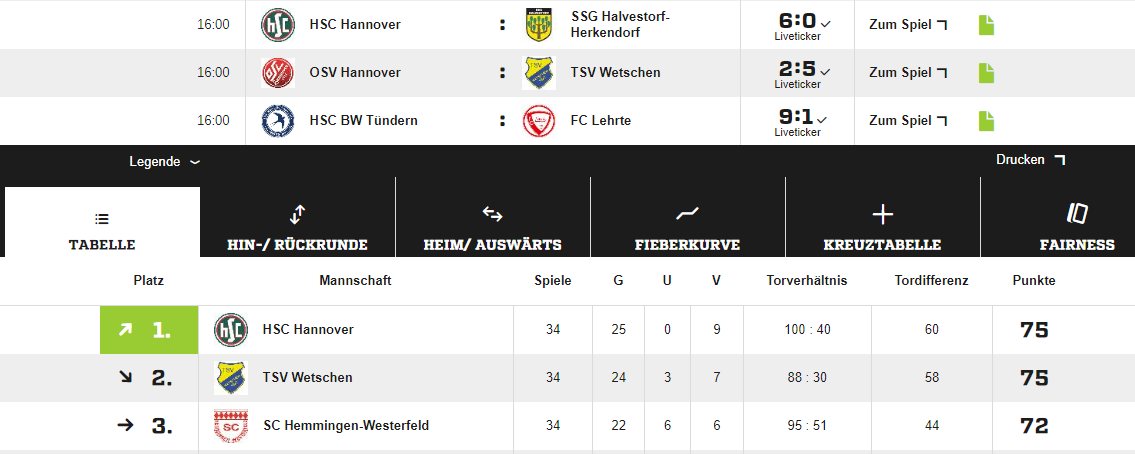
Task: Expand the Legende section
Action: point(164,162)
